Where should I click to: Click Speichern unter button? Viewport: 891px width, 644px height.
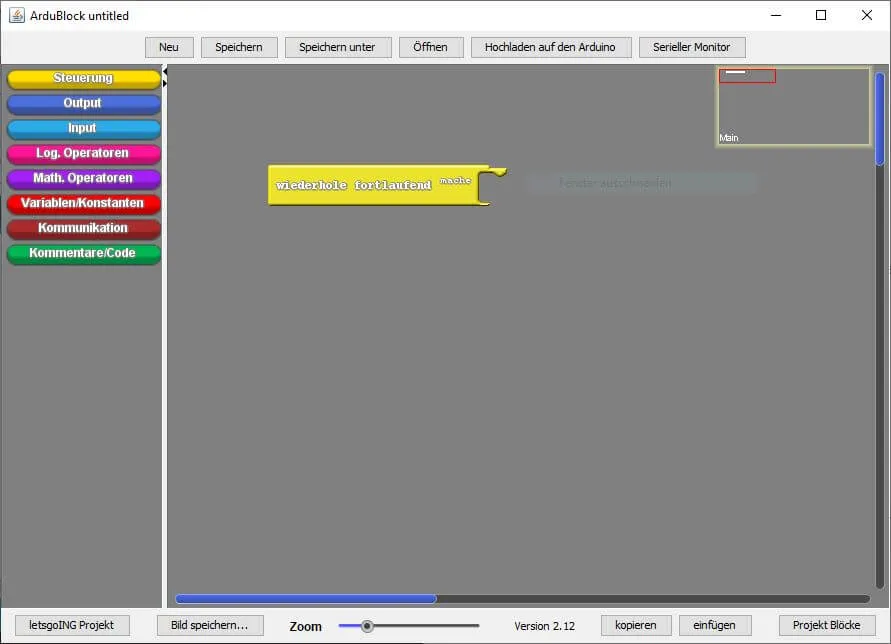tap(337, 47)
